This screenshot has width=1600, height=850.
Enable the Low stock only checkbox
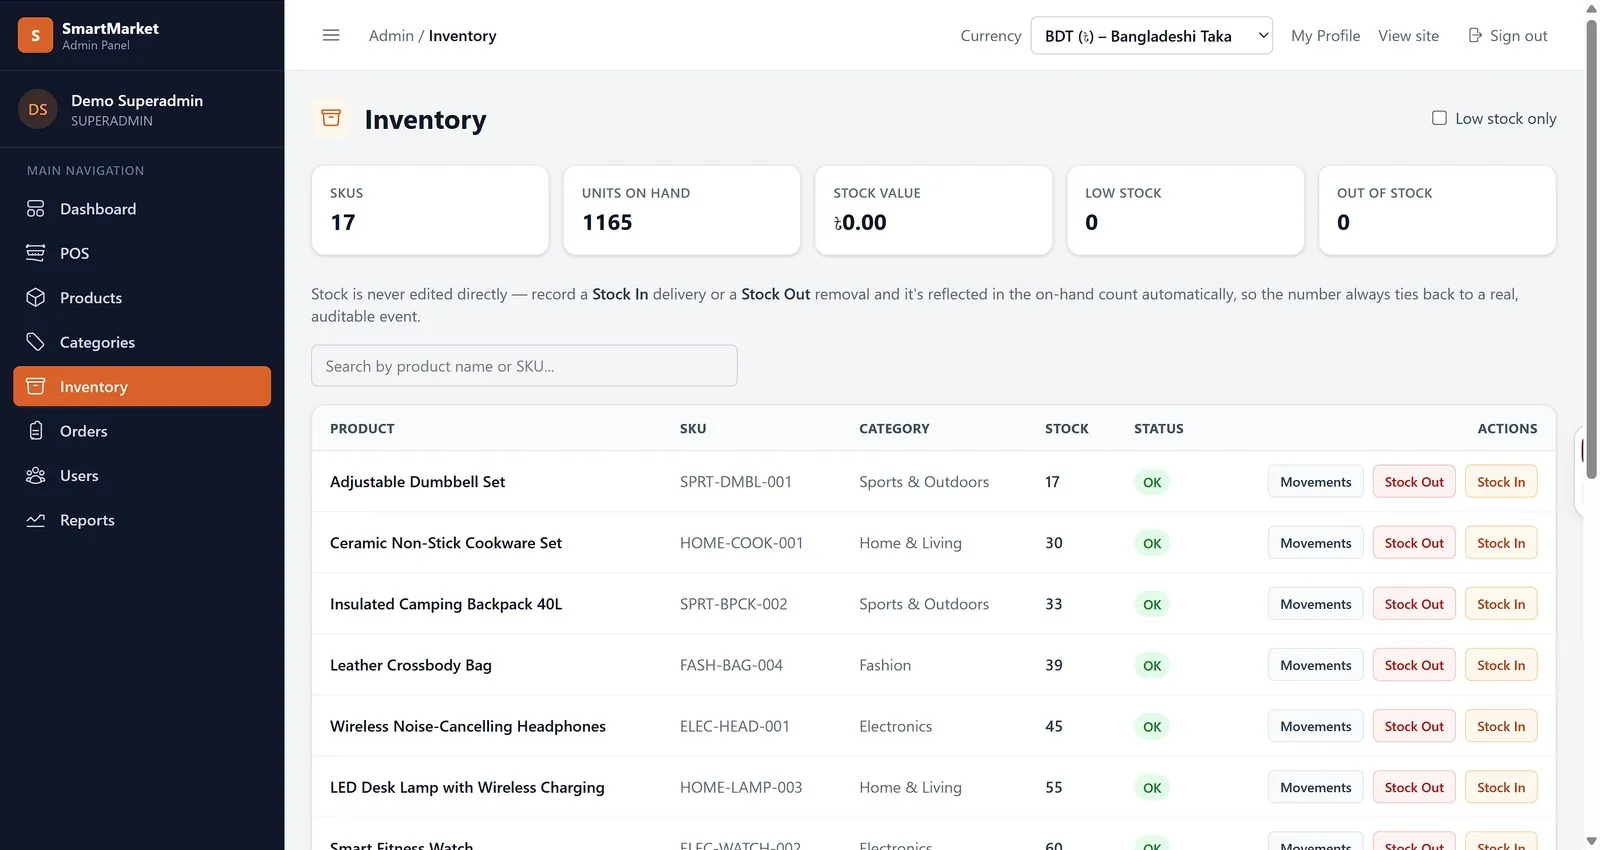click(x=1439, y=118)
